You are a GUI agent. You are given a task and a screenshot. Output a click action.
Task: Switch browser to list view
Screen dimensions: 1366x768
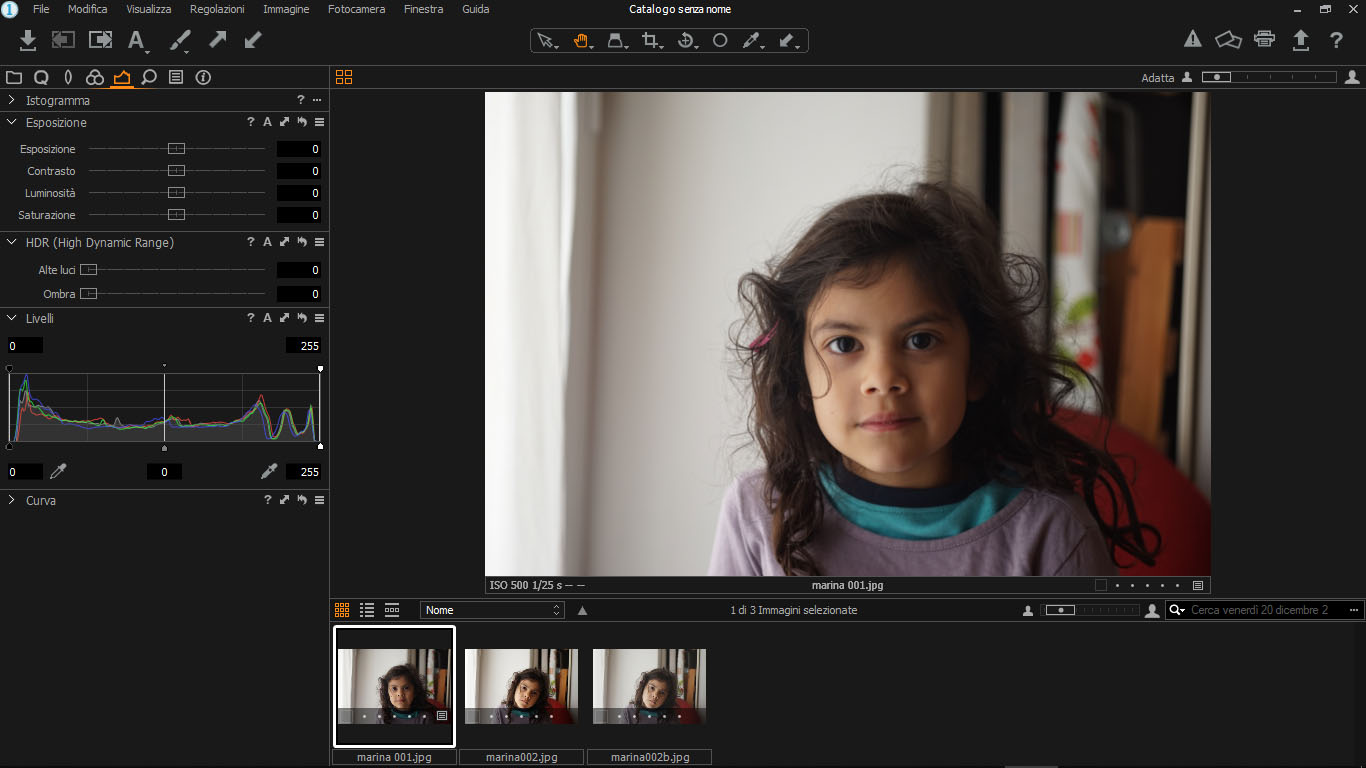coord(367,610)
